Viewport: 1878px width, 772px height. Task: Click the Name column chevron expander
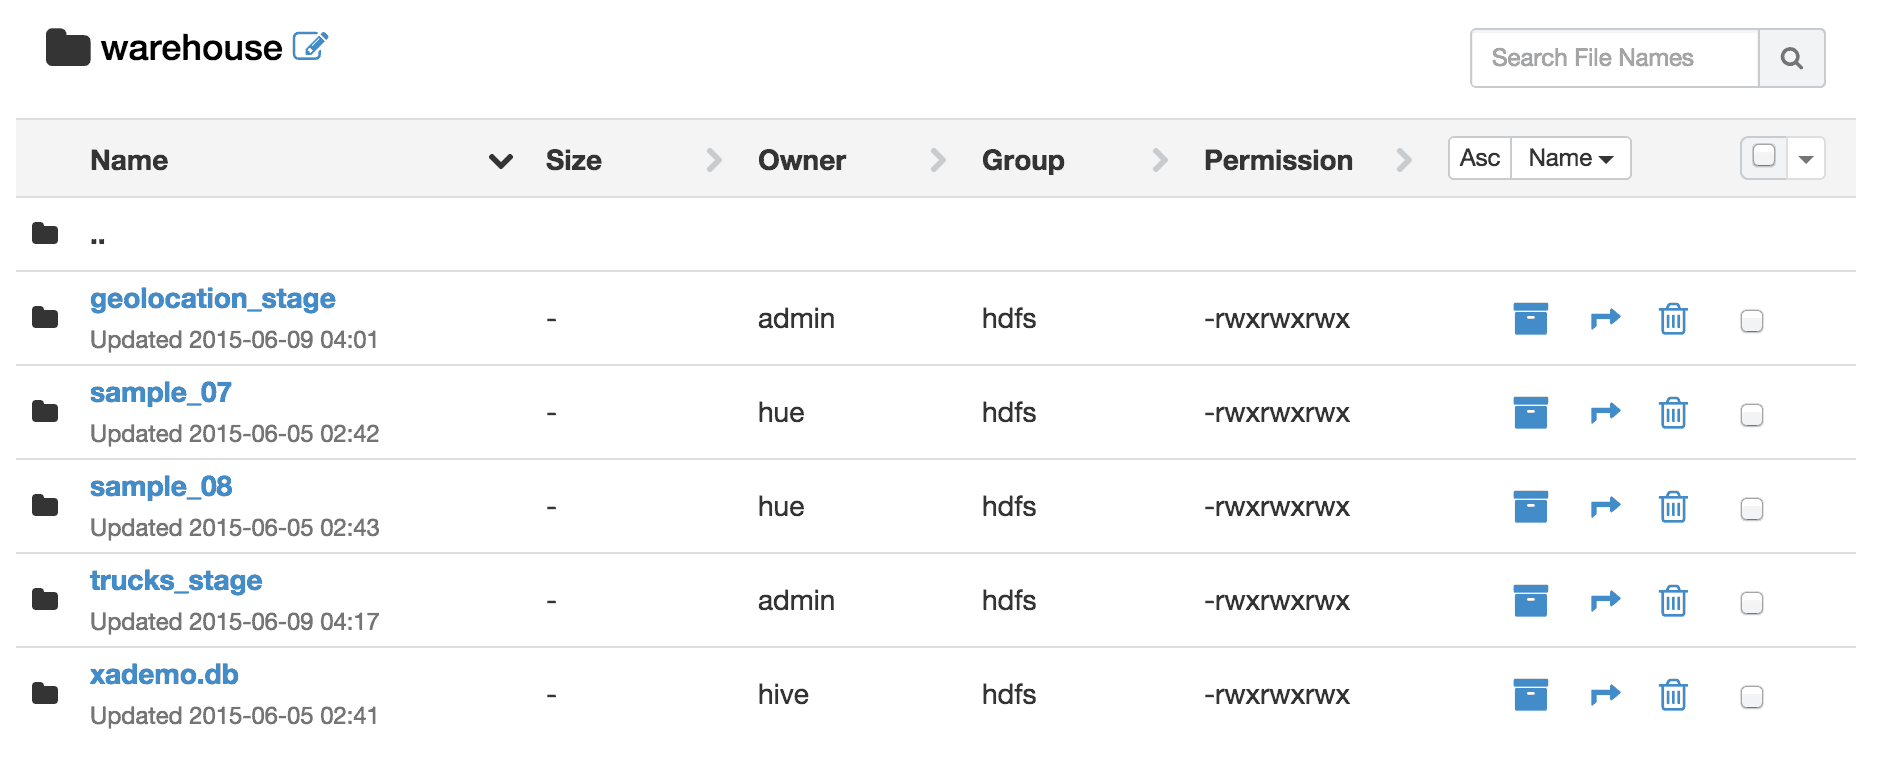(x=500, y=161)
